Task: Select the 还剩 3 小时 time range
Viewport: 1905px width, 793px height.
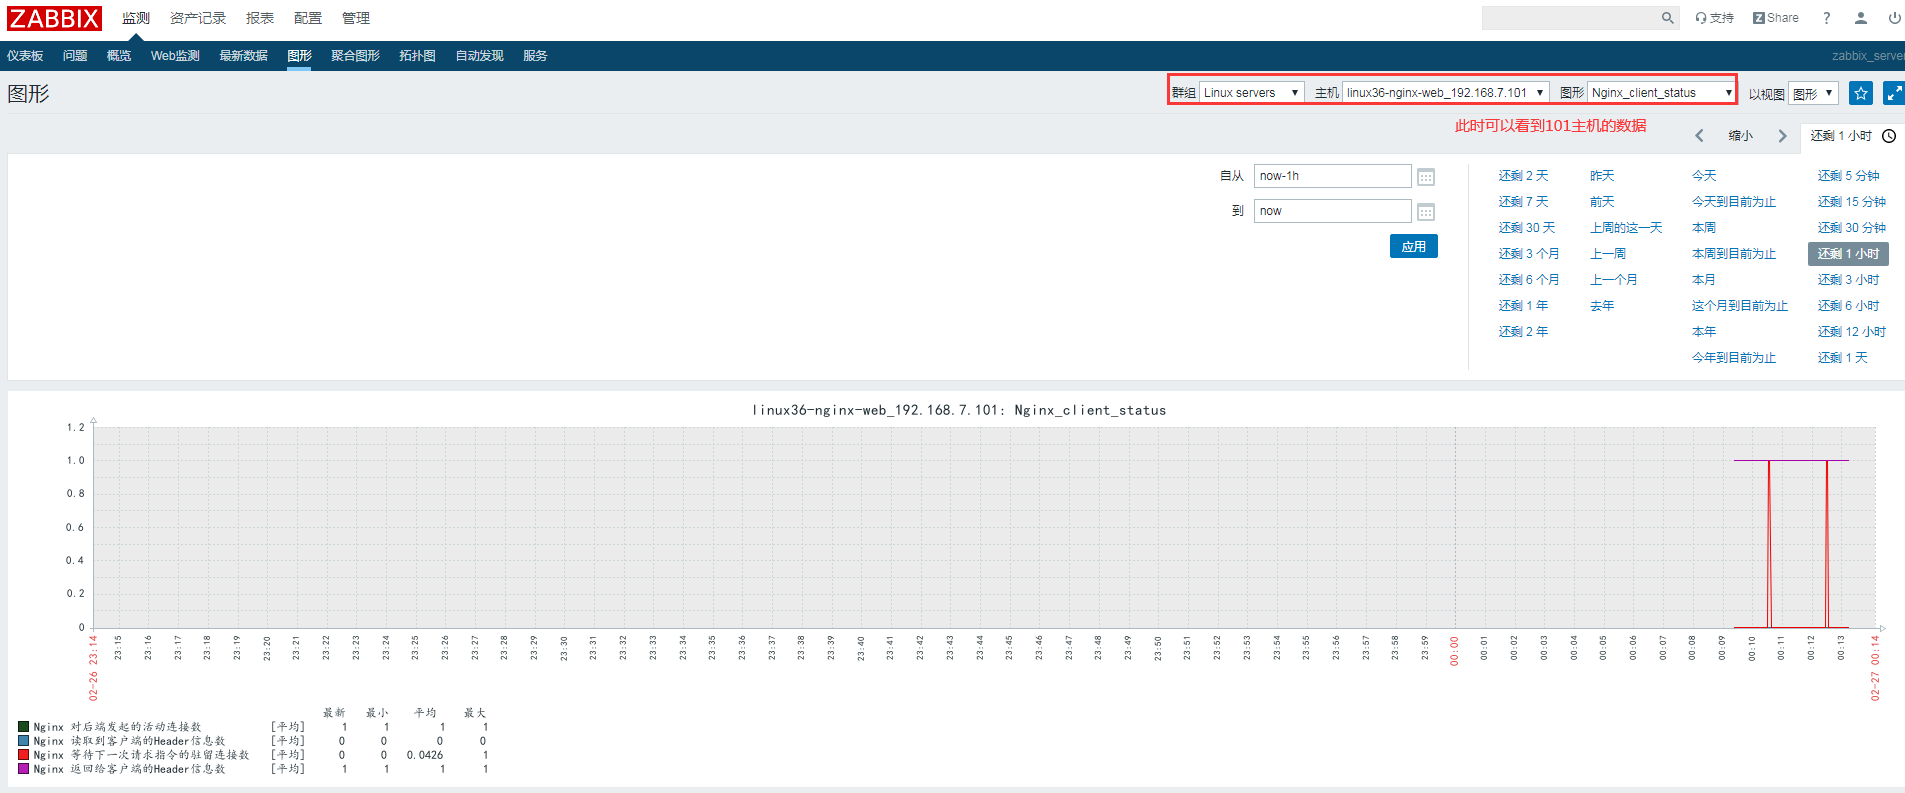Action: point(1849,280)
